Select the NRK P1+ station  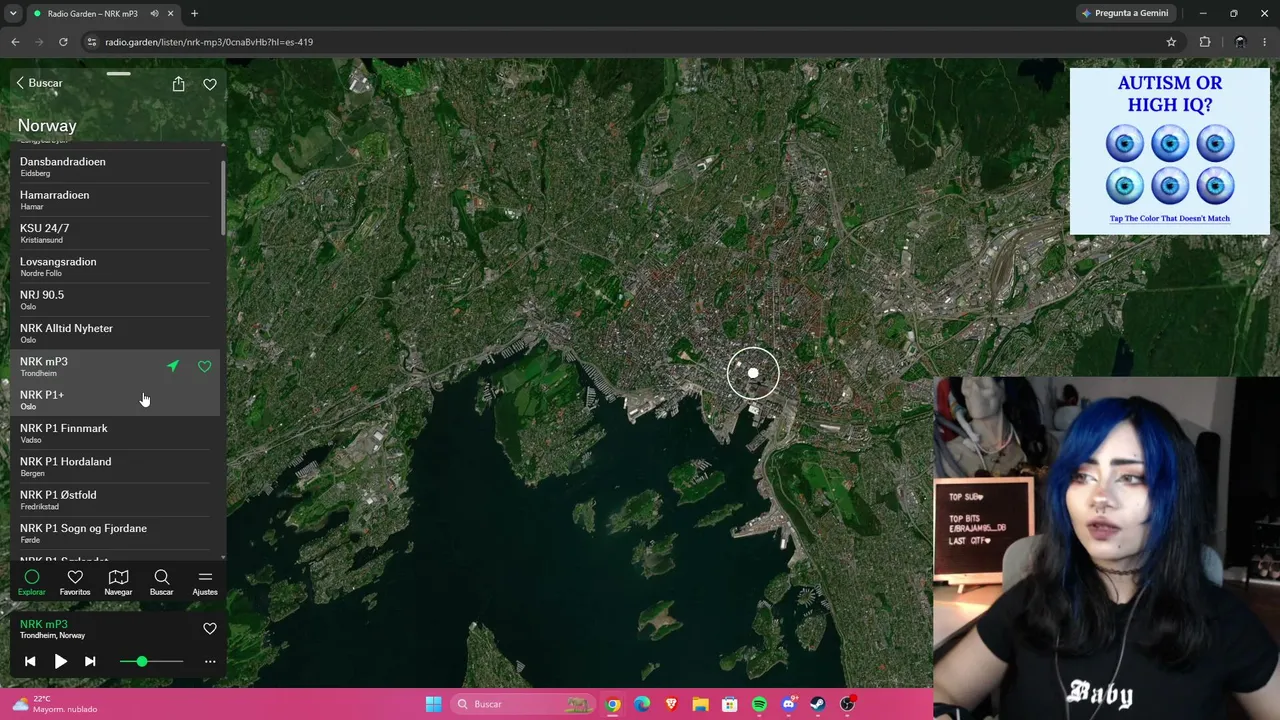point(115,400)
